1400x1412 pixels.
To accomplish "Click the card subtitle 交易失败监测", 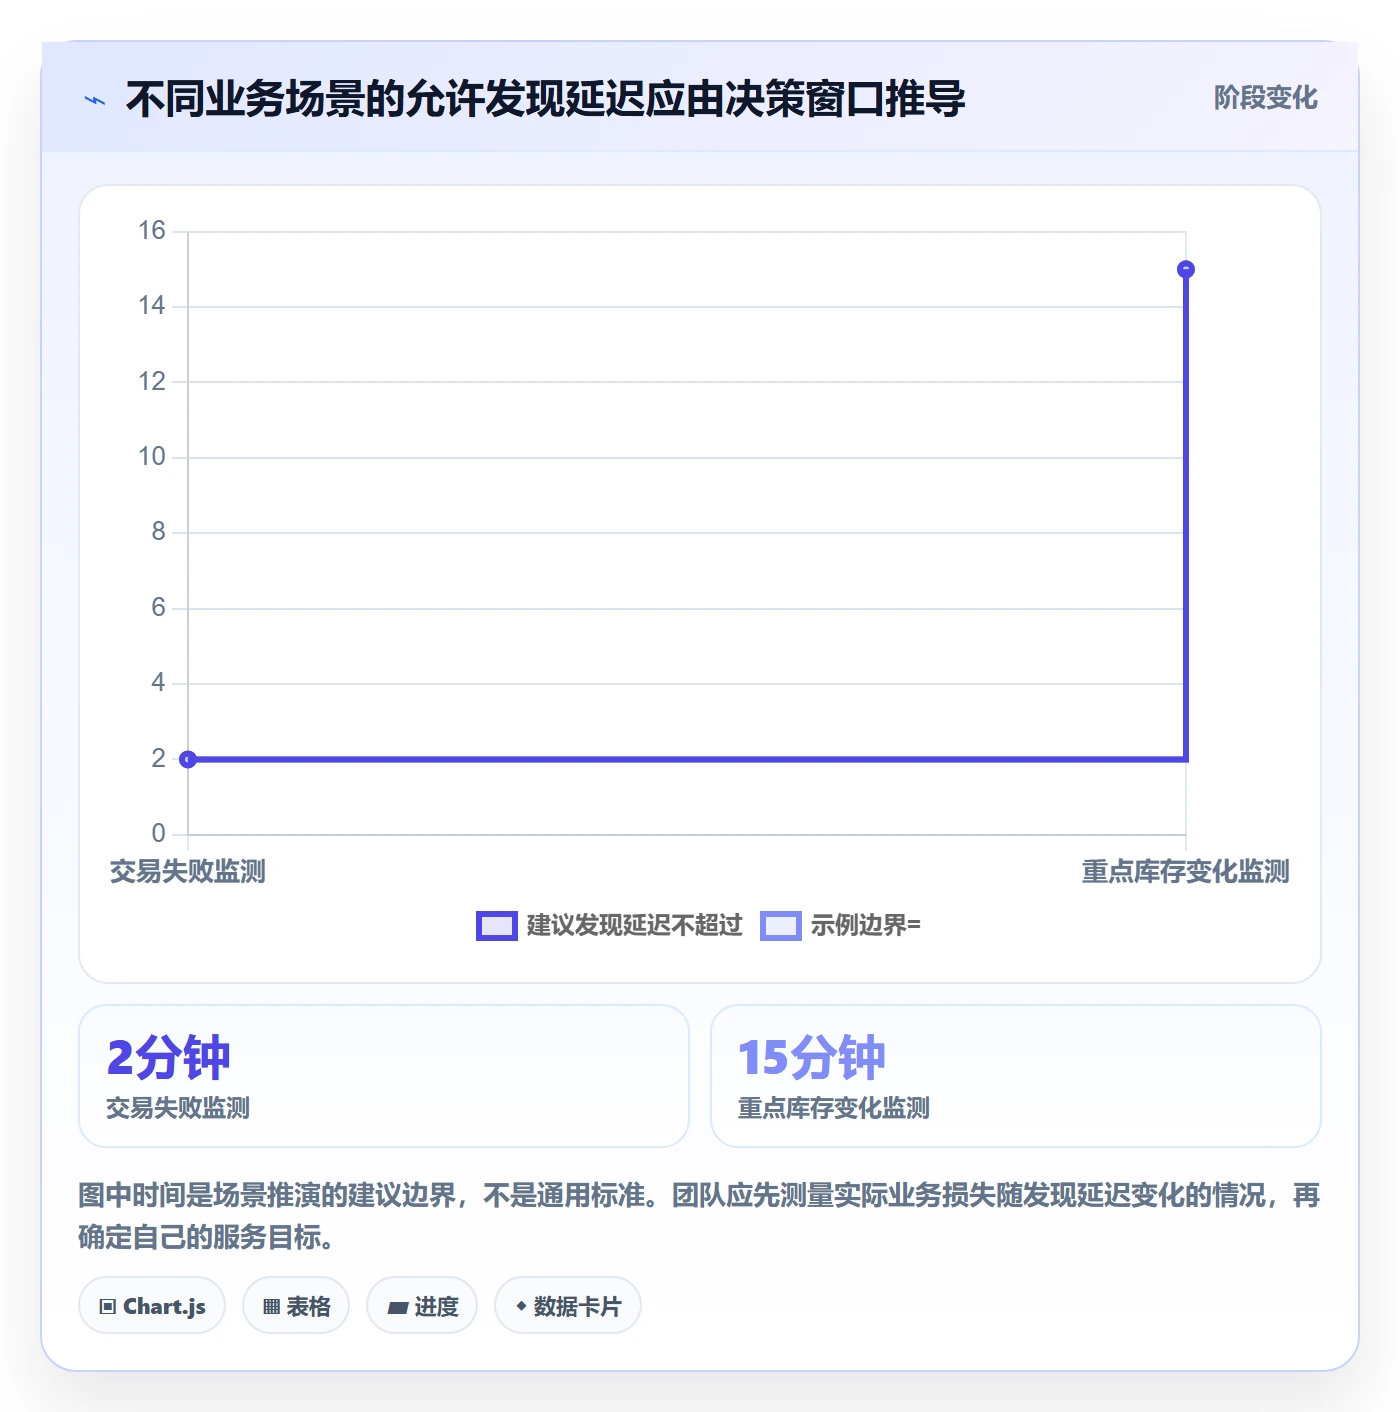I will coord(178,1108).
